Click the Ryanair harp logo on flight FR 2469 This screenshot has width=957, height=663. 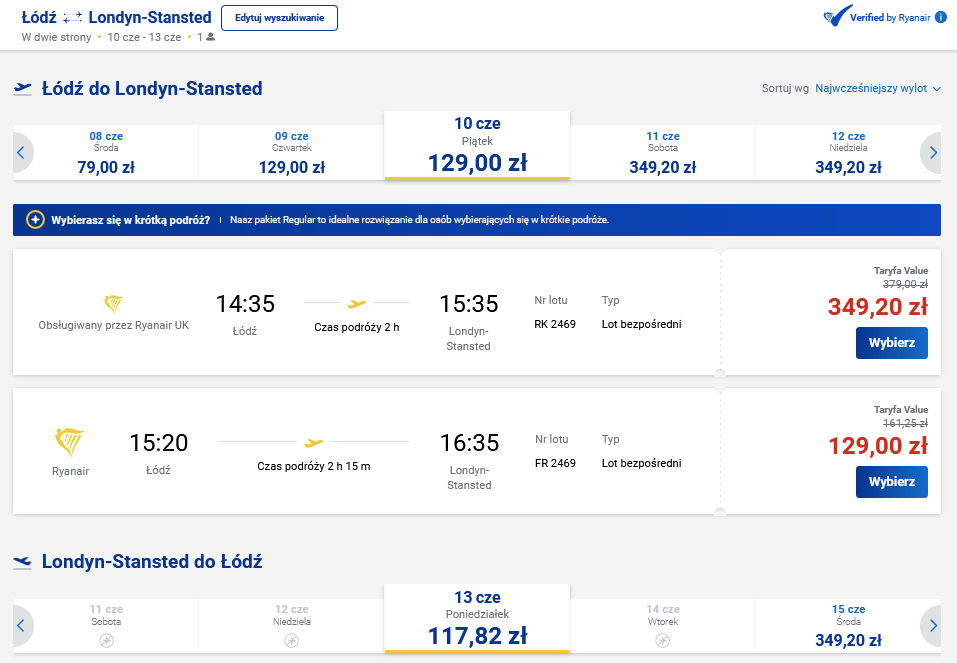point(70,442)
